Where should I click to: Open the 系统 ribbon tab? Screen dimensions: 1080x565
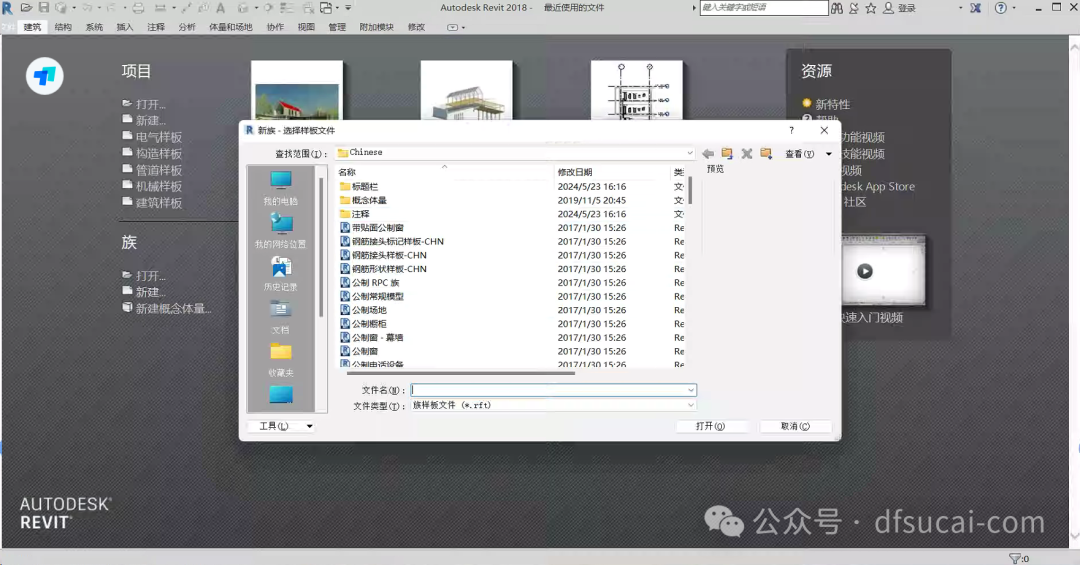[94, 27]
